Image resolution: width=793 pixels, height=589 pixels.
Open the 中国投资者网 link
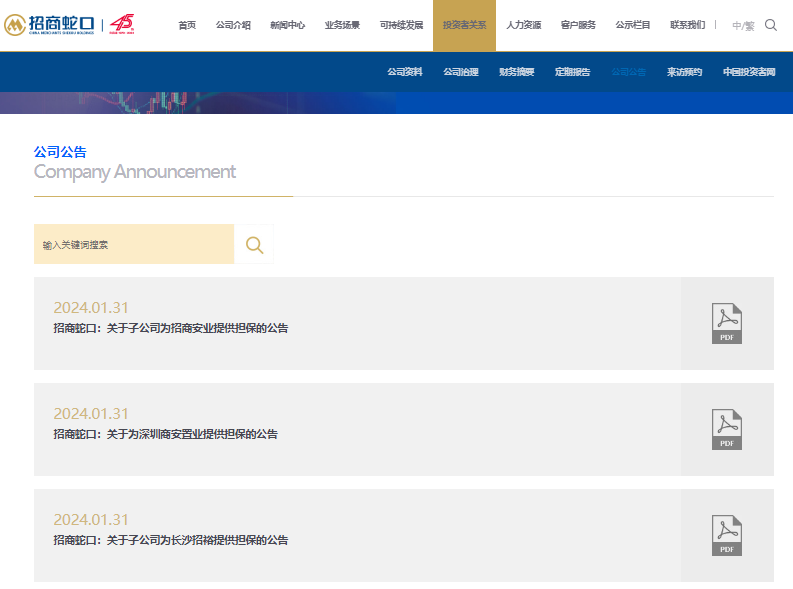tap(748, 72)
